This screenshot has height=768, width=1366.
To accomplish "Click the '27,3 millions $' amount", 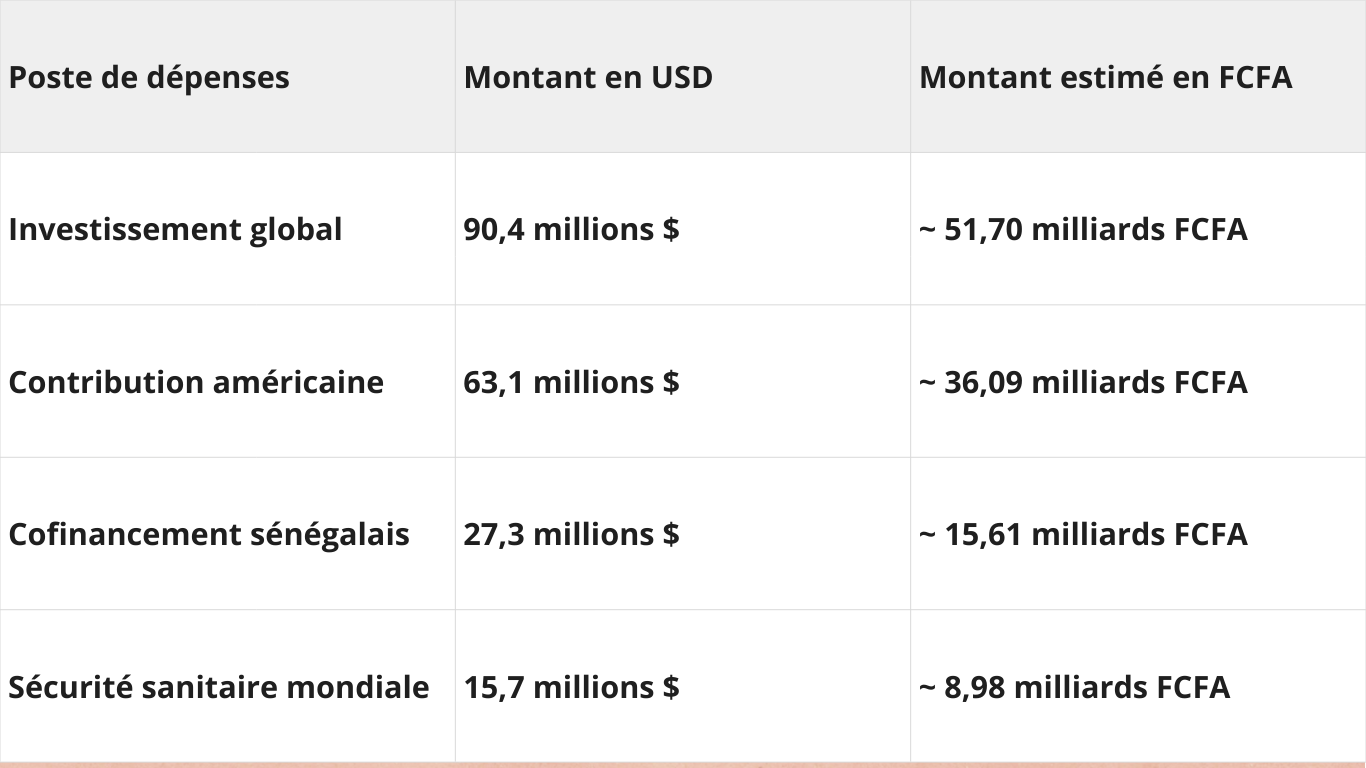I will 571,535.
